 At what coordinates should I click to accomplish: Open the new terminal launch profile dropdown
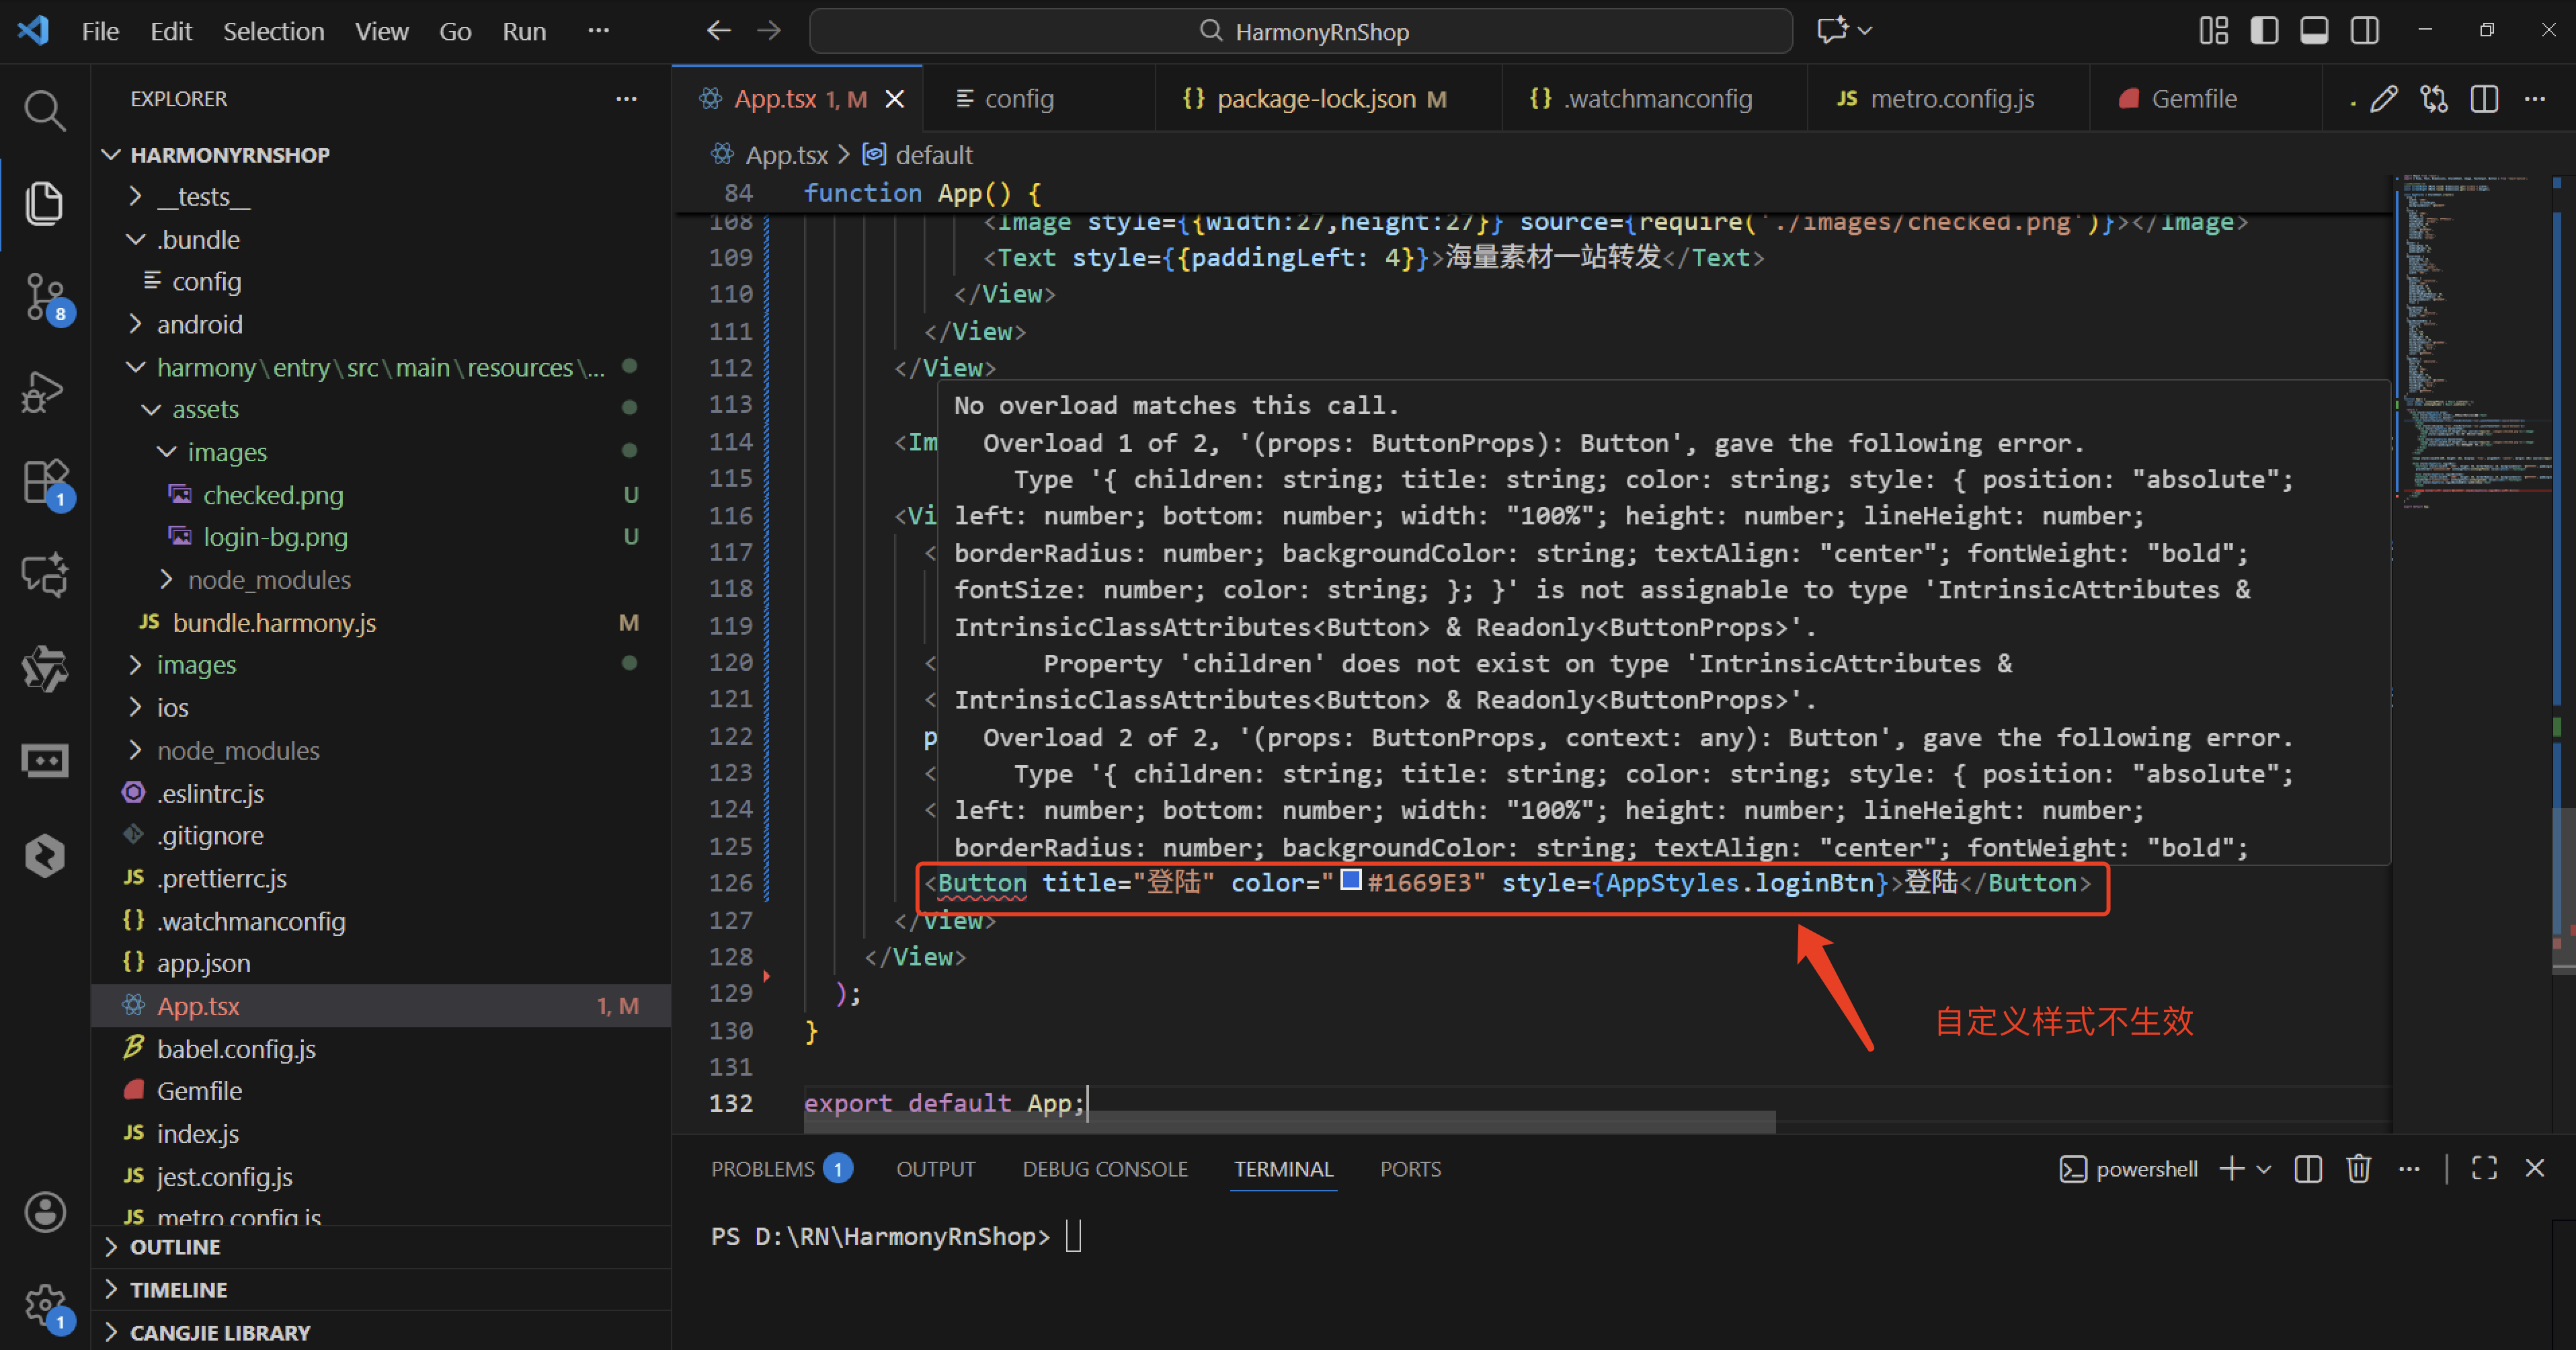pos(2264,1169)
